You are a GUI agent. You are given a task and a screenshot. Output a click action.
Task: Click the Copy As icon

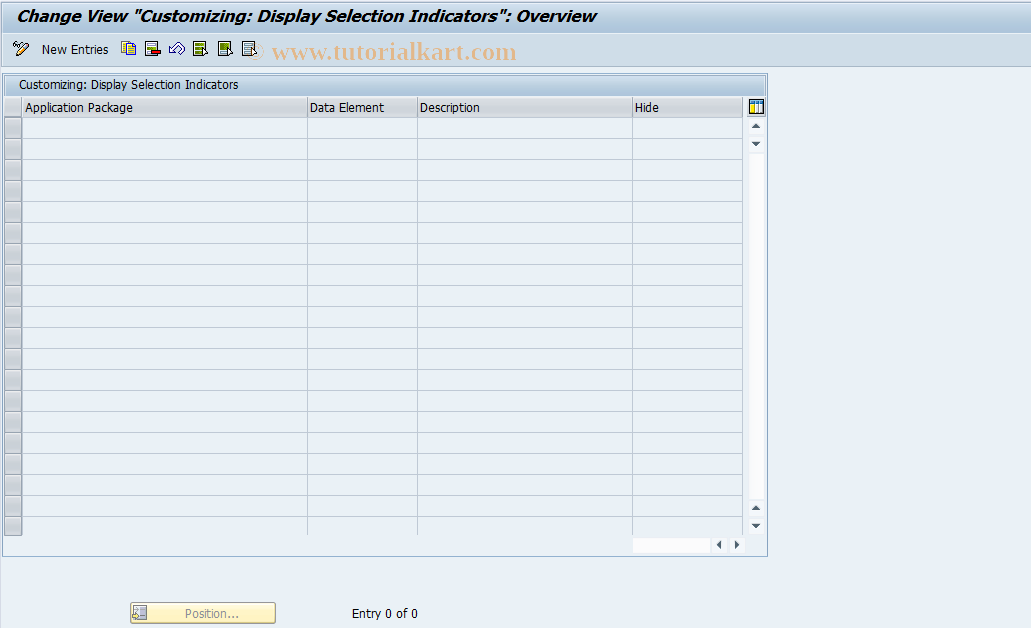(x=128, y=49)
